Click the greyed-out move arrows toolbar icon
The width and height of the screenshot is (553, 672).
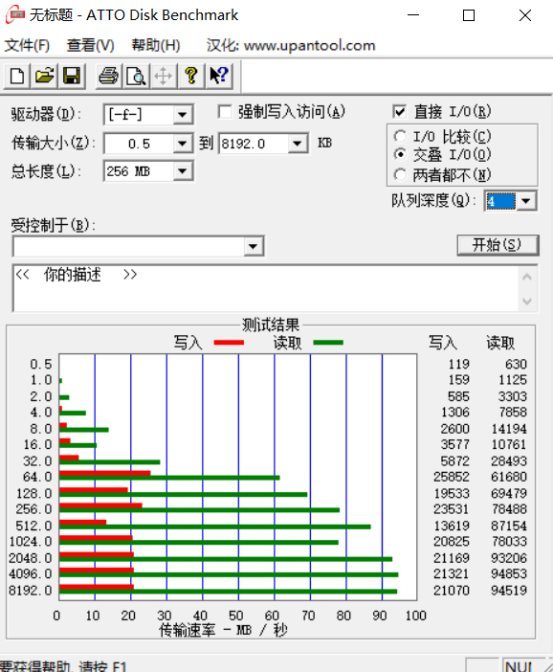tap(163, 76)
